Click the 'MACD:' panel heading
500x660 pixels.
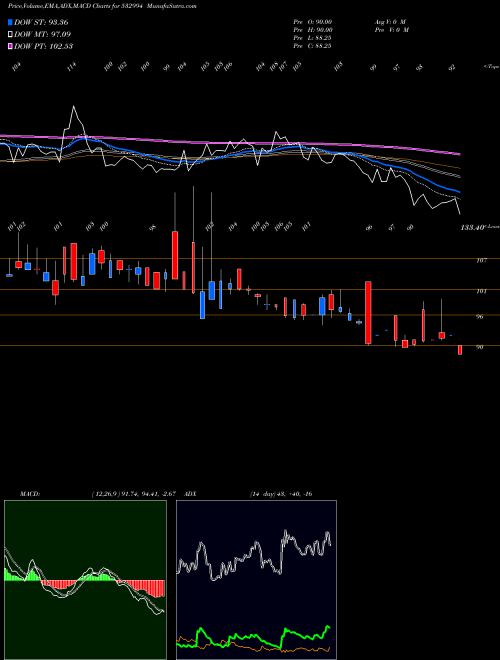(x=30, y=494)
